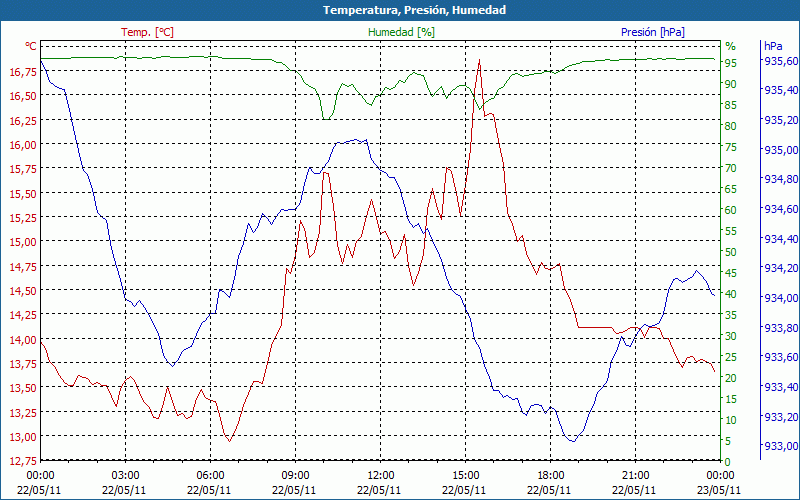Click "13,00" on the temperature axis
Viewport: 800px width, 500px height.
tap(23, 436)
